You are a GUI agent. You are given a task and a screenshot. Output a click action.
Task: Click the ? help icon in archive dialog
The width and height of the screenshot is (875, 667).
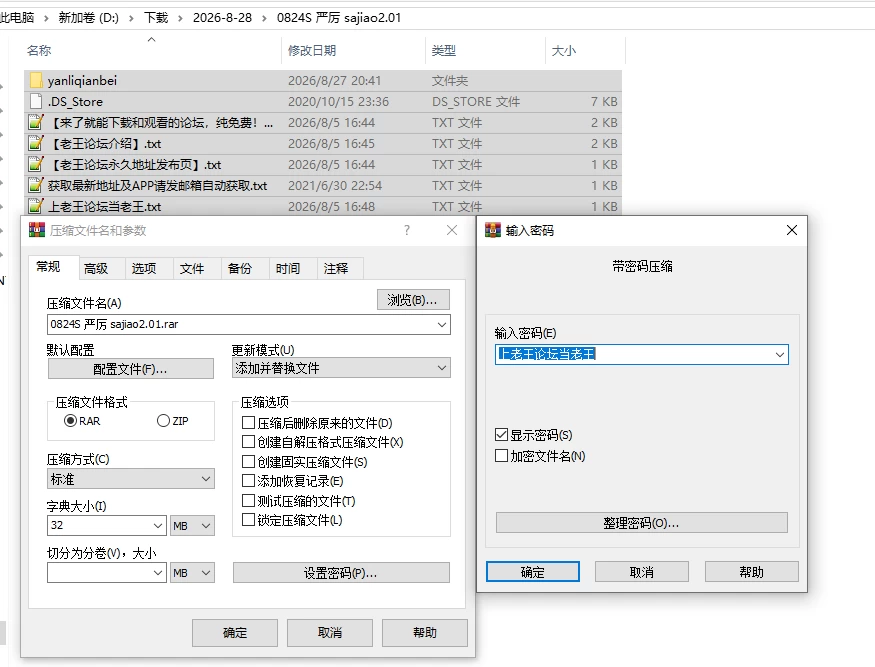click(x=407, y=230)
